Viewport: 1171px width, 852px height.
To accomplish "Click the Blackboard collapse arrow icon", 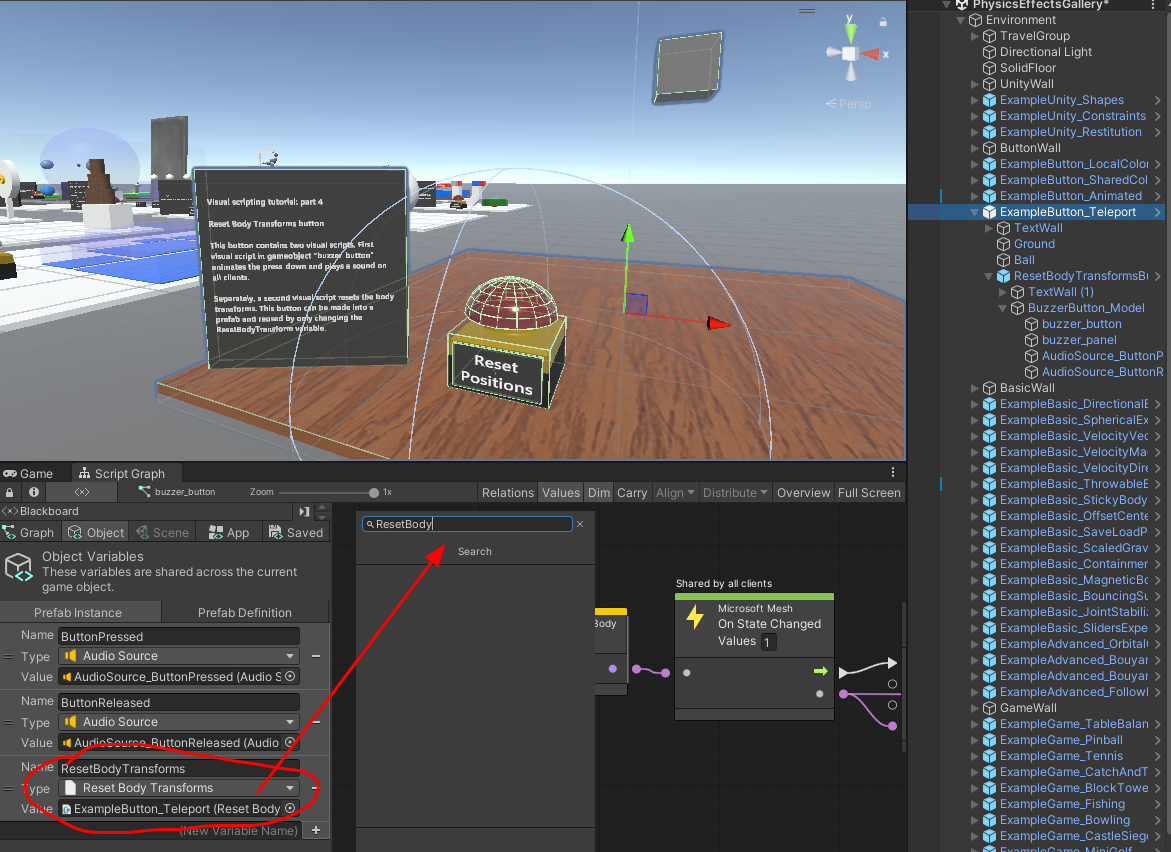I will click(x=305, y=510).
